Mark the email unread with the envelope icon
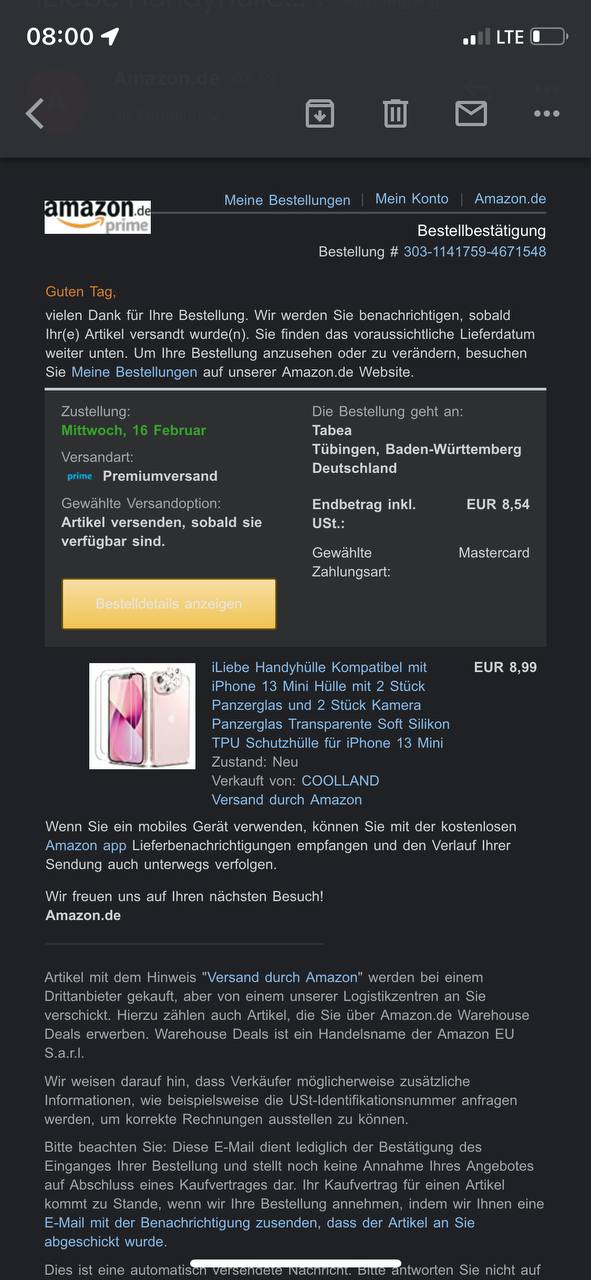This screenshot has width=591, height=1280. [471, 113]
